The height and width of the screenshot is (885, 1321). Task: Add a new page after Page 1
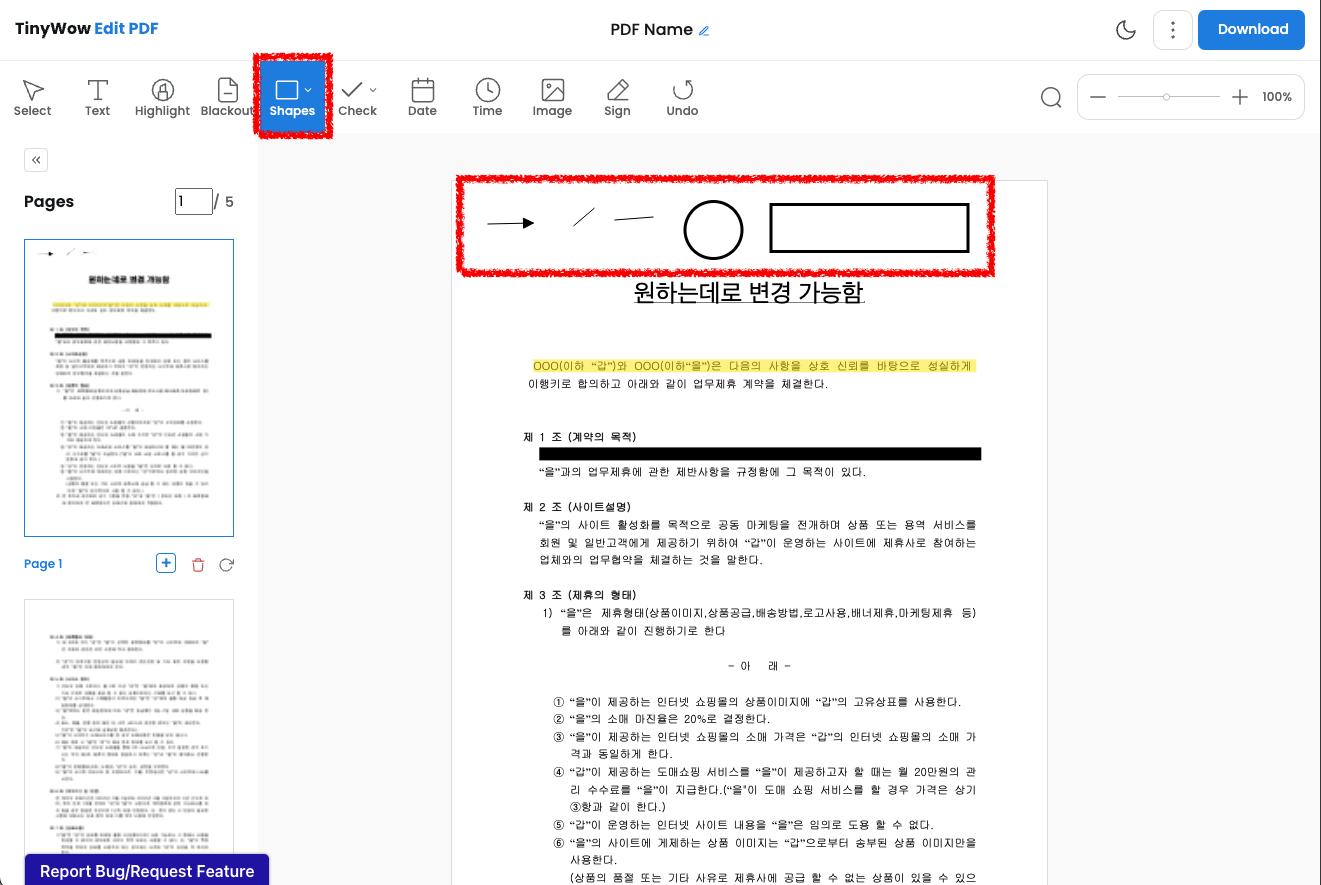pyautogui.click(x=166, y=563)
